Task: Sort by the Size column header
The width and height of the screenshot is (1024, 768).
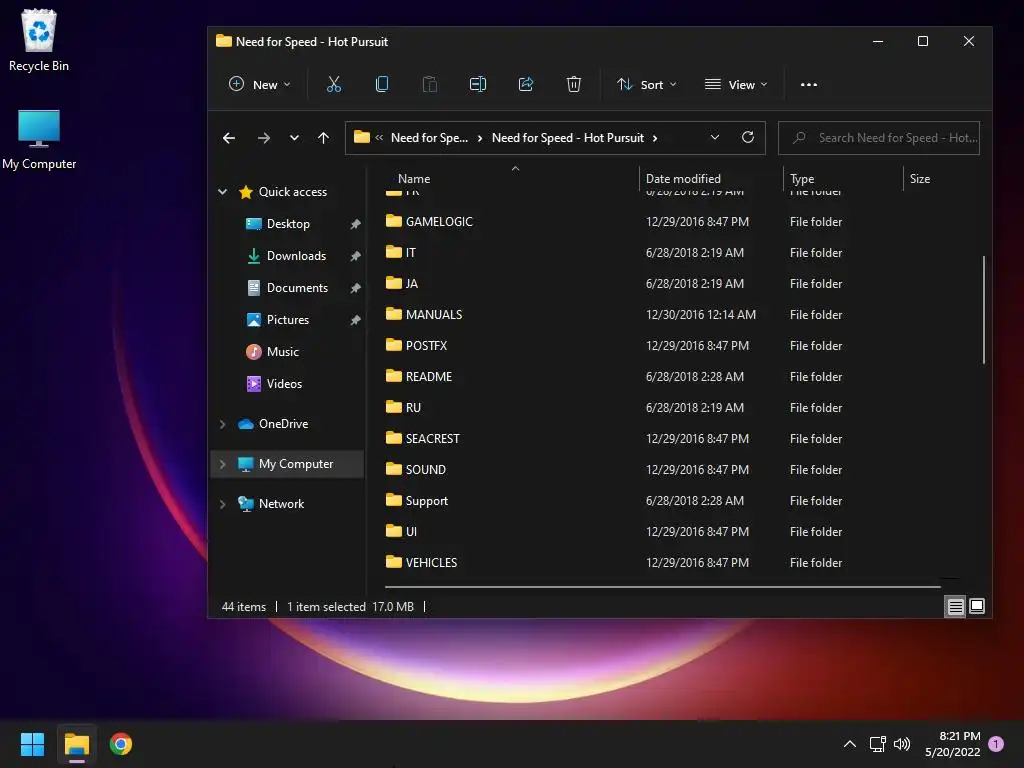Action: [920, 179]
